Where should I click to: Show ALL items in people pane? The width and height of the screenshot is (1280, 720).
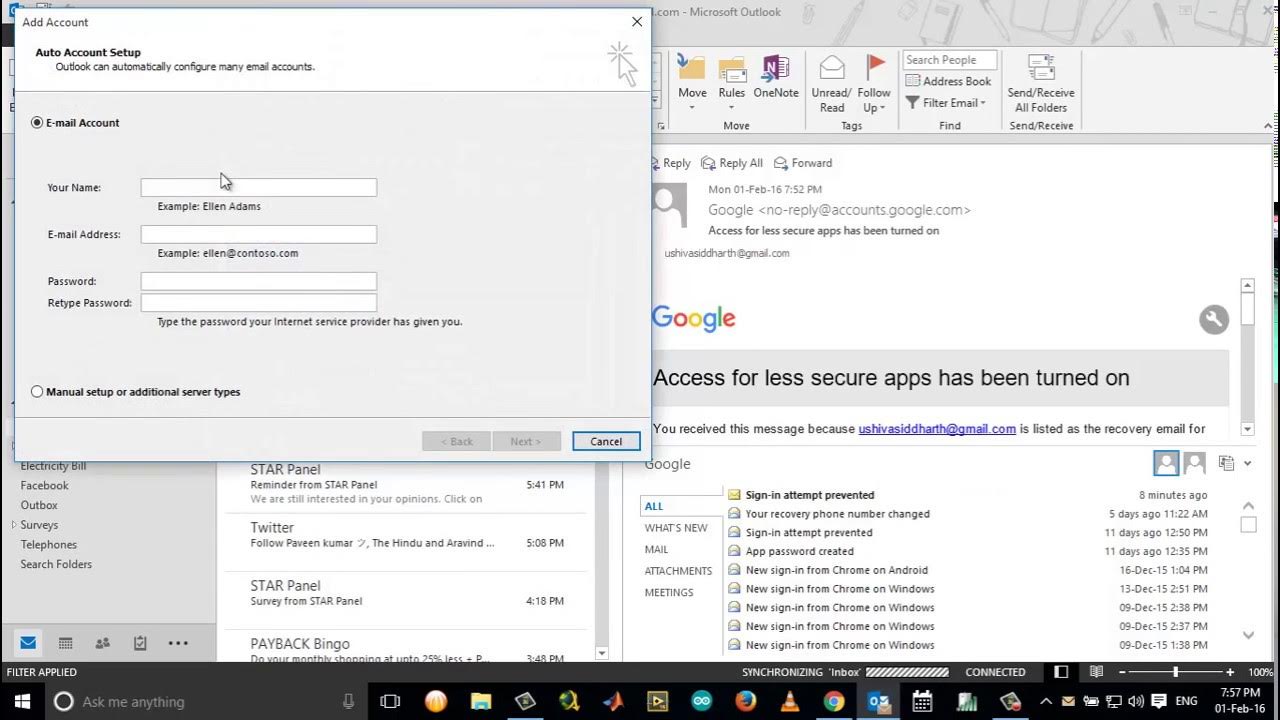coord(654,506)
